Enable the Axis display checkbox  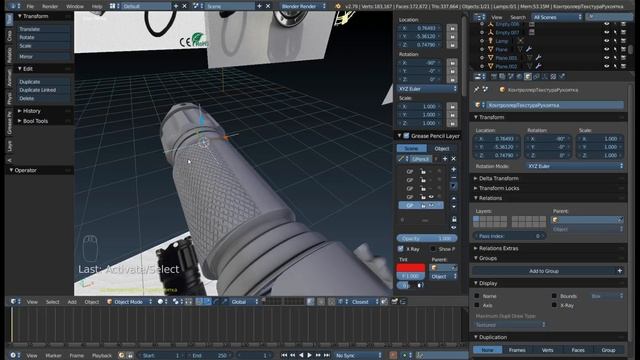point(477,305)
